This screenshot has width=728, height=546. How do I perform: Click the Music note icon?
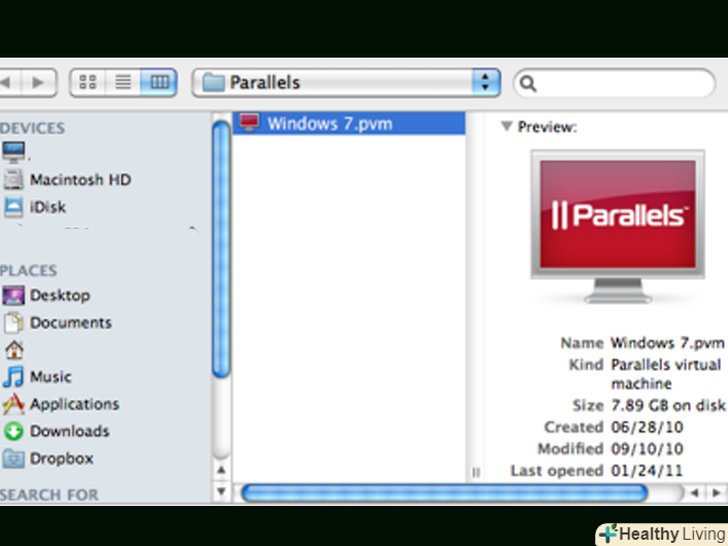(13, 377)
